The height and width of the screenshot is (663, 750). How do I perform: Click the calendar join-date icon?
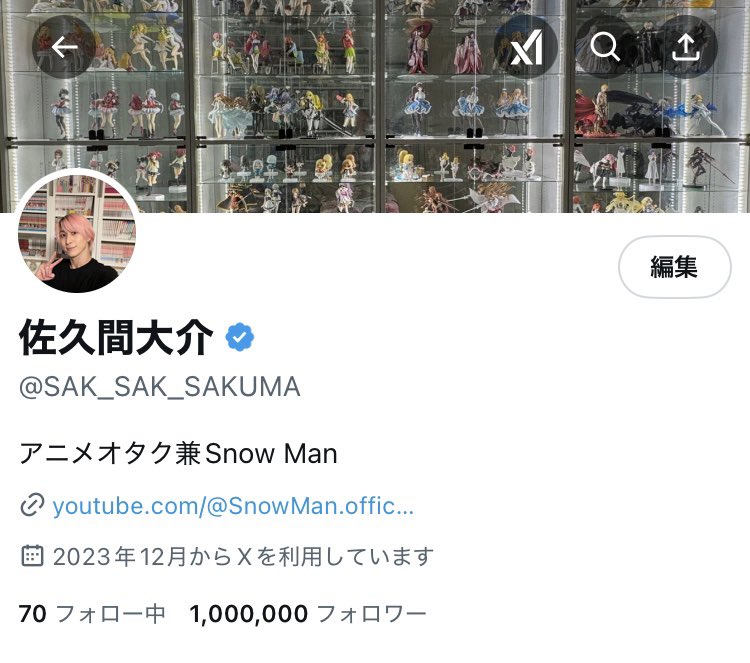[32, 556]
